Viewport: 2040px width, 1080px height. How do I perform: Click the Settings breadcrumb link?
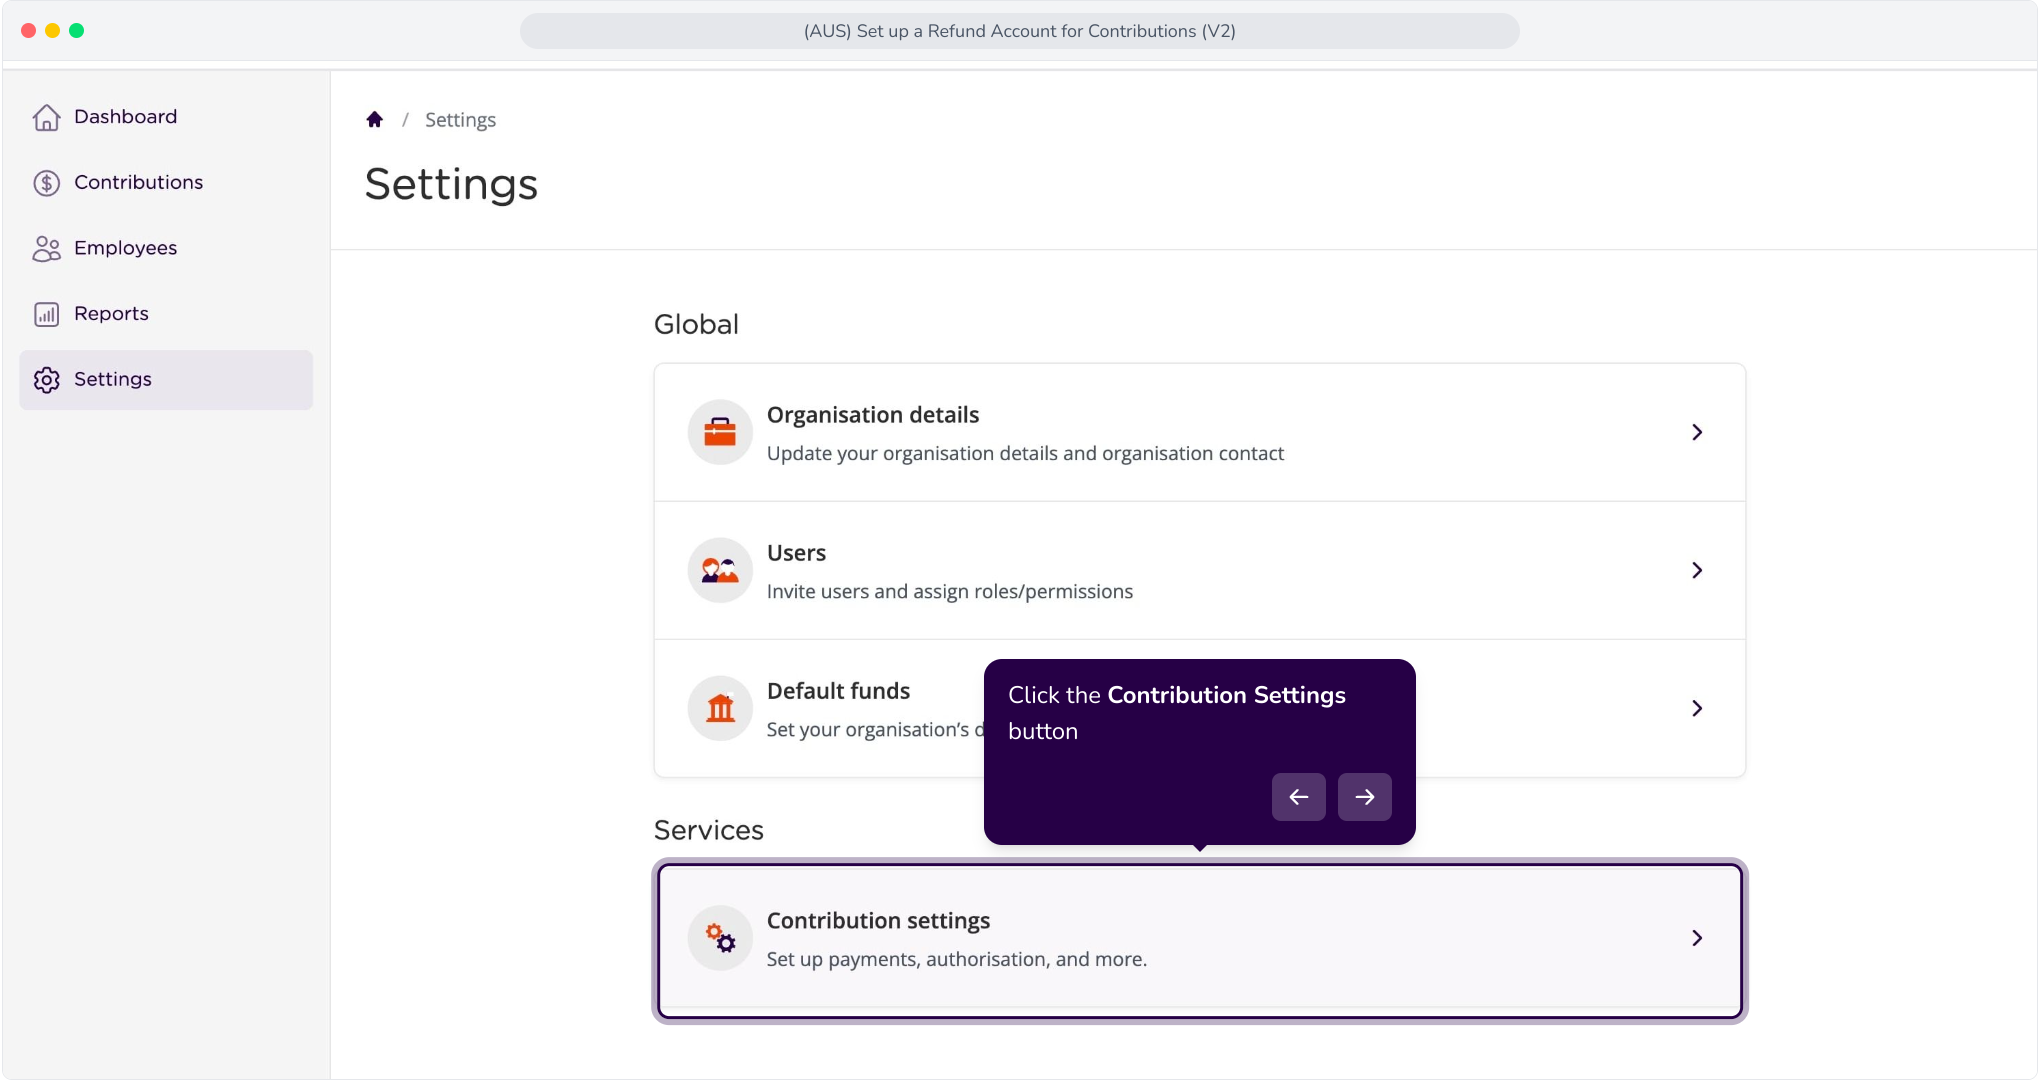coord(460,120)
